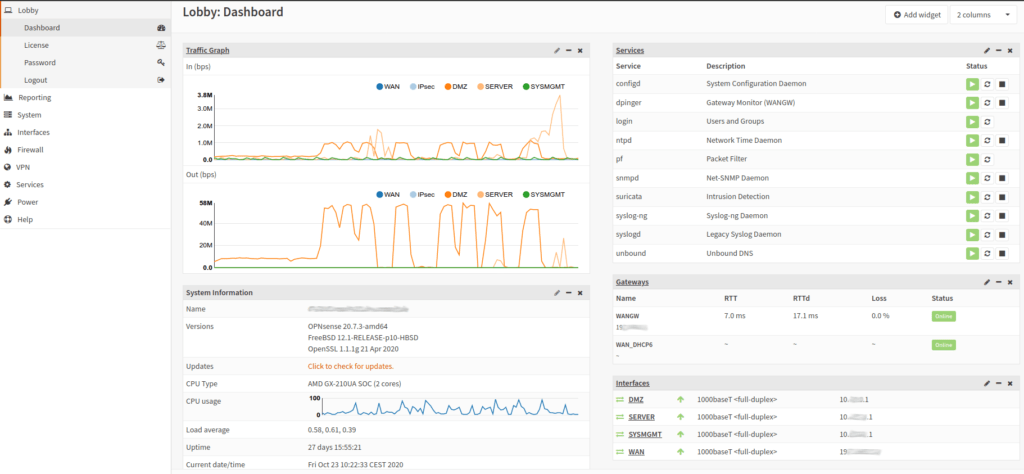The image size is (1024, 474).
Task: Open the WAN interface link
Action: (636, 452)
